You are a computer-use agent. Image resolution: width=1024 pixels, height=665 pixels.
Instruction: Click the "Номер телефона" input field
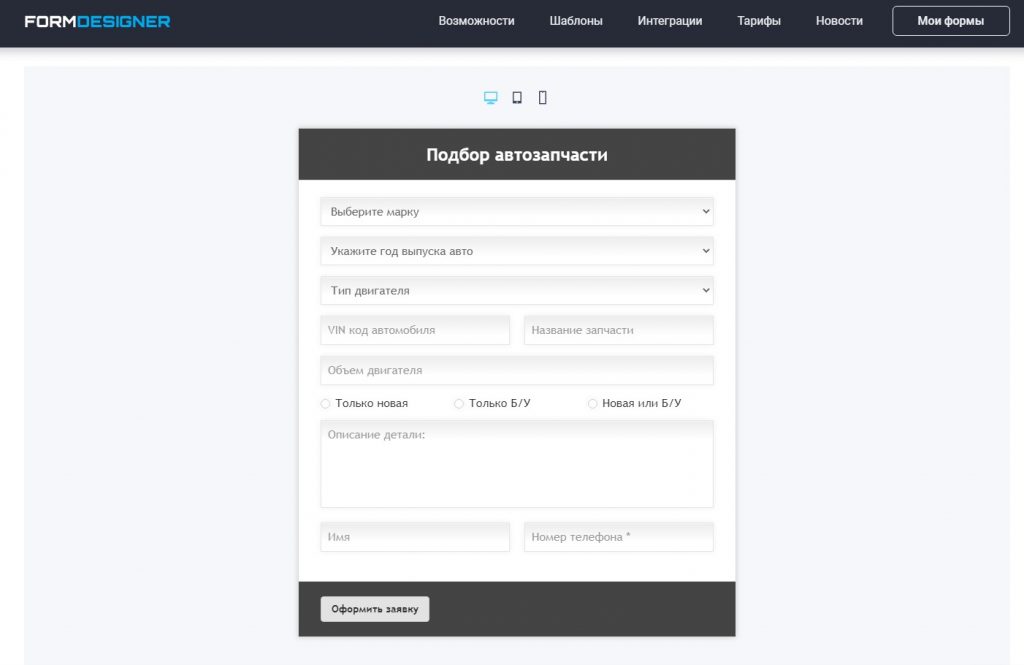[618, 537]
